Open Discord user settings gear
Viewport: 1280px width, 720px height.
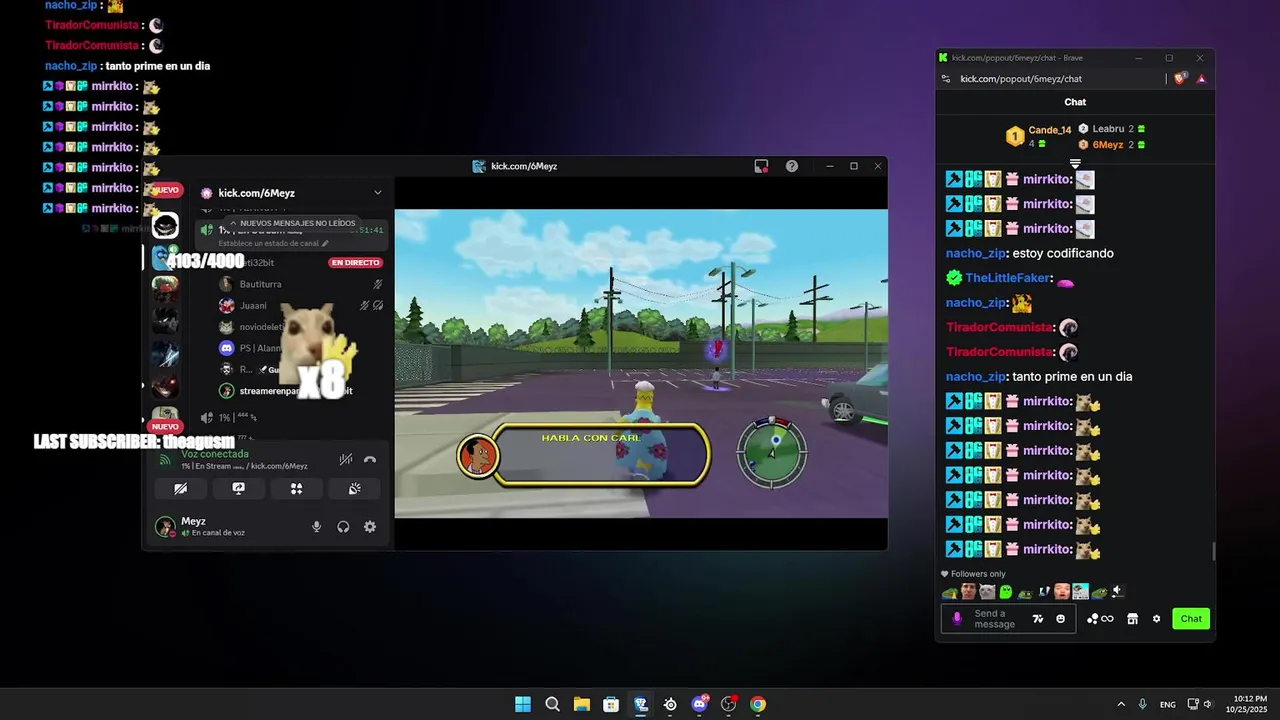(370, 527)
